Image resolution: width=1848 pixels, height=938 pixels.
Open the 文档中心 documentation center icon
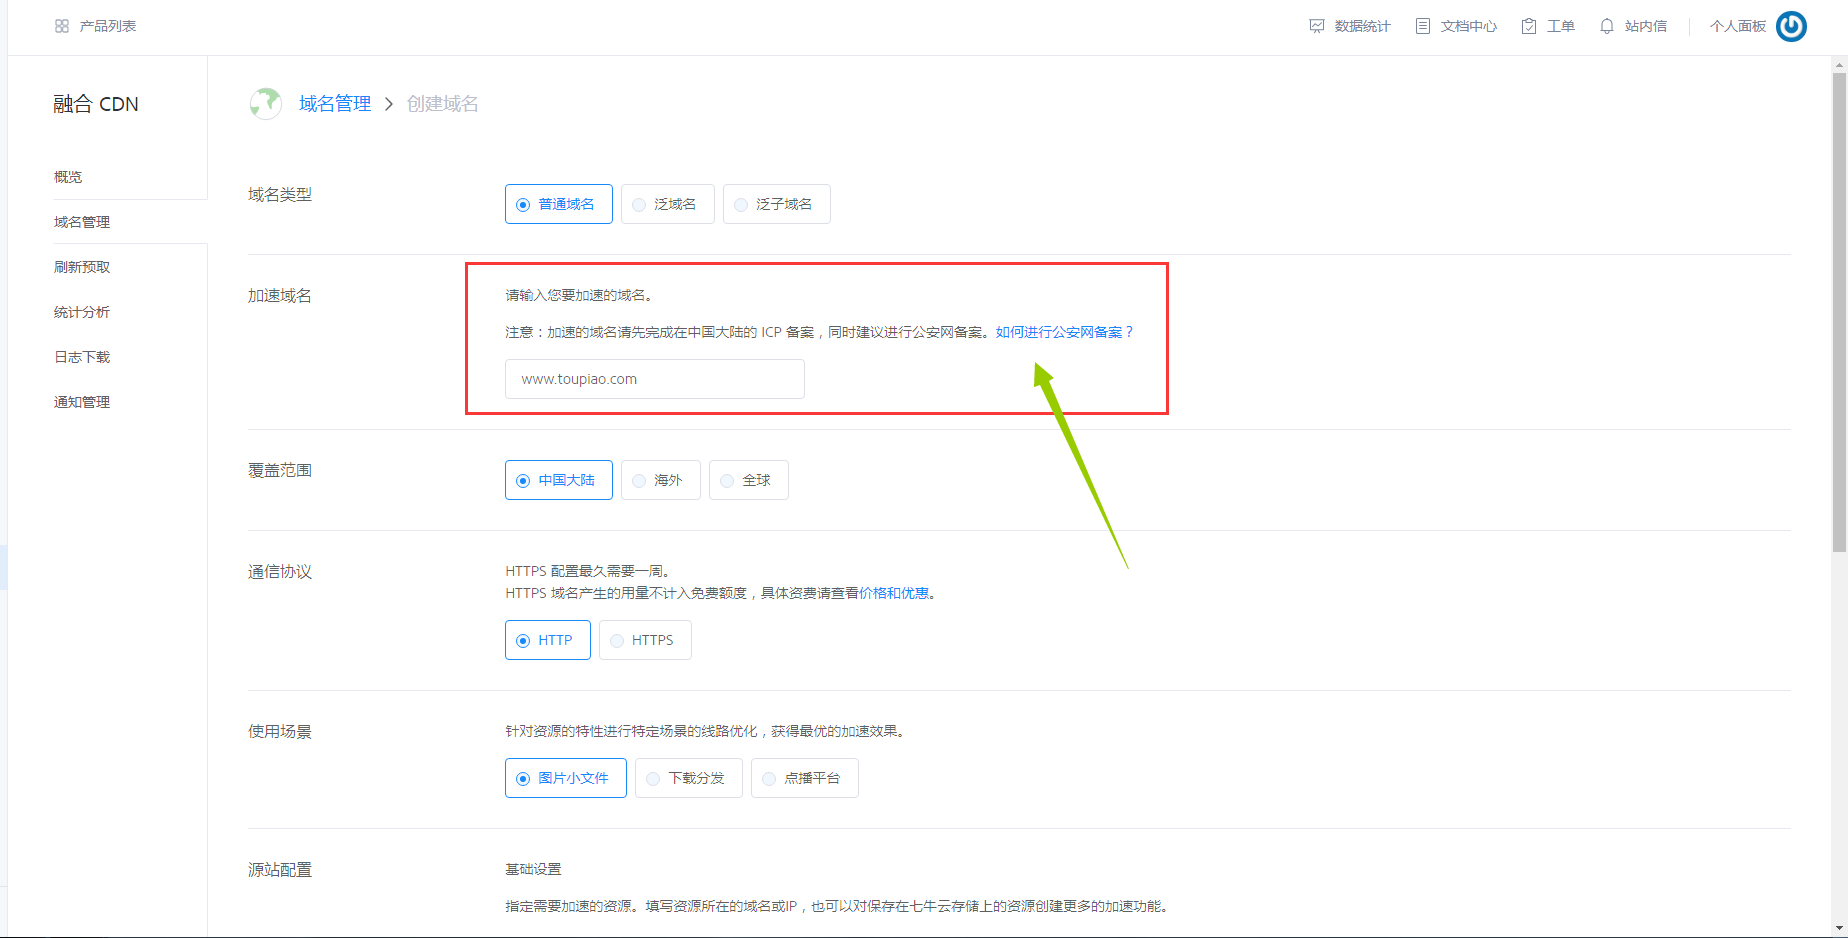1423,26
